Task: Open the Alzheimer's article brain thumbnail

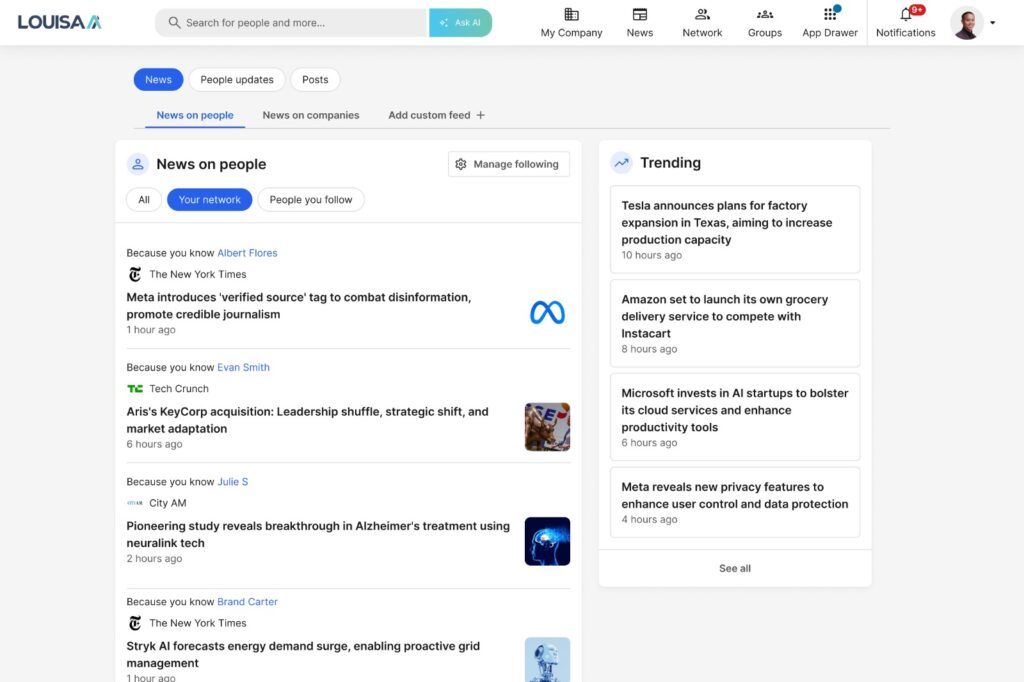Action: (547, 541)
